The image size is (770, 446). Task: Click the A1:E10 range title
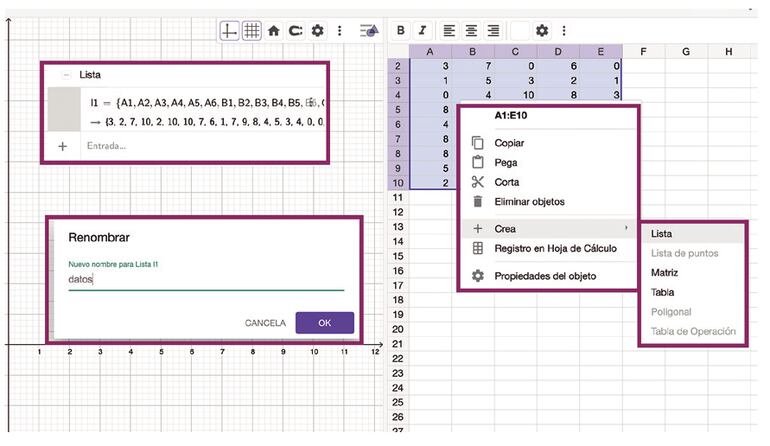point(511,116)
